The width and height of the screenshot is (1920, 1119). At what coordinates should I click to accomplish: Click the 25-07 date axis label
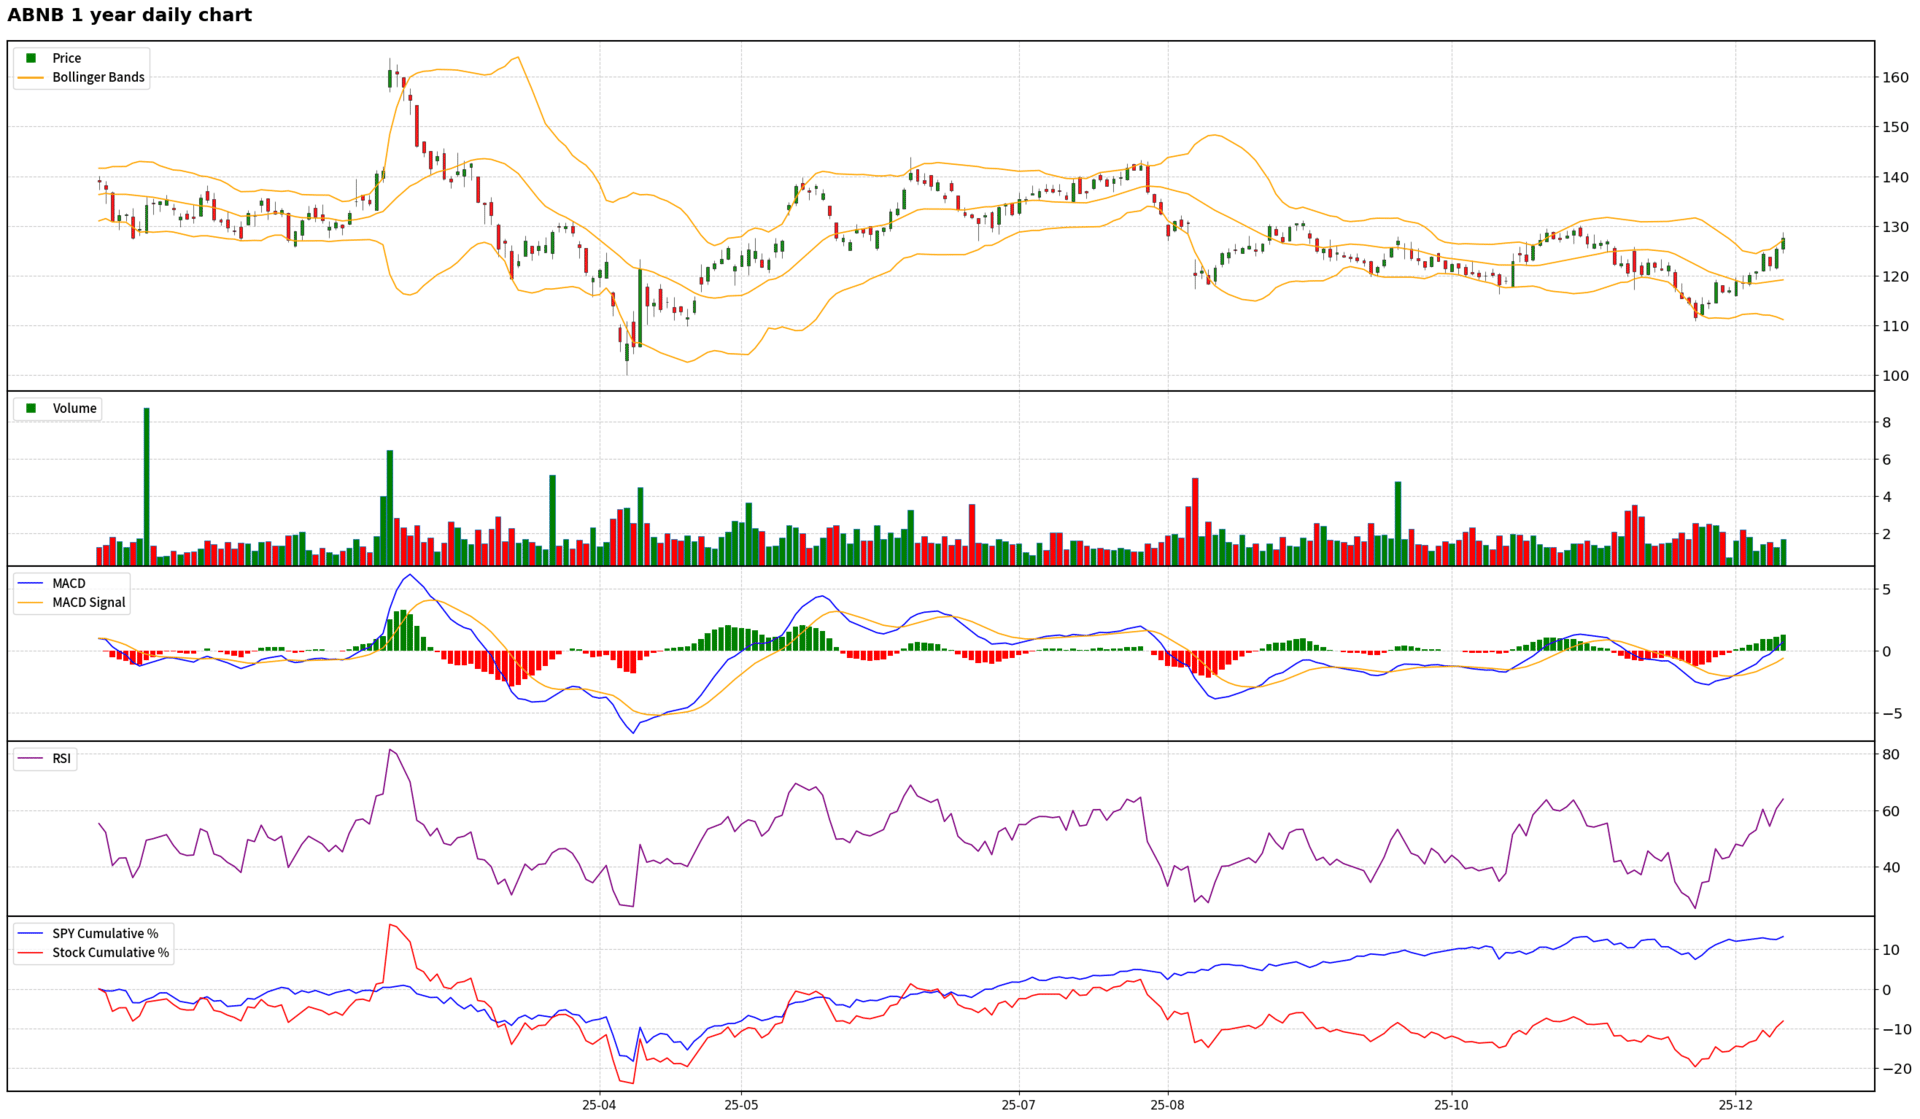(1018, 1105)
